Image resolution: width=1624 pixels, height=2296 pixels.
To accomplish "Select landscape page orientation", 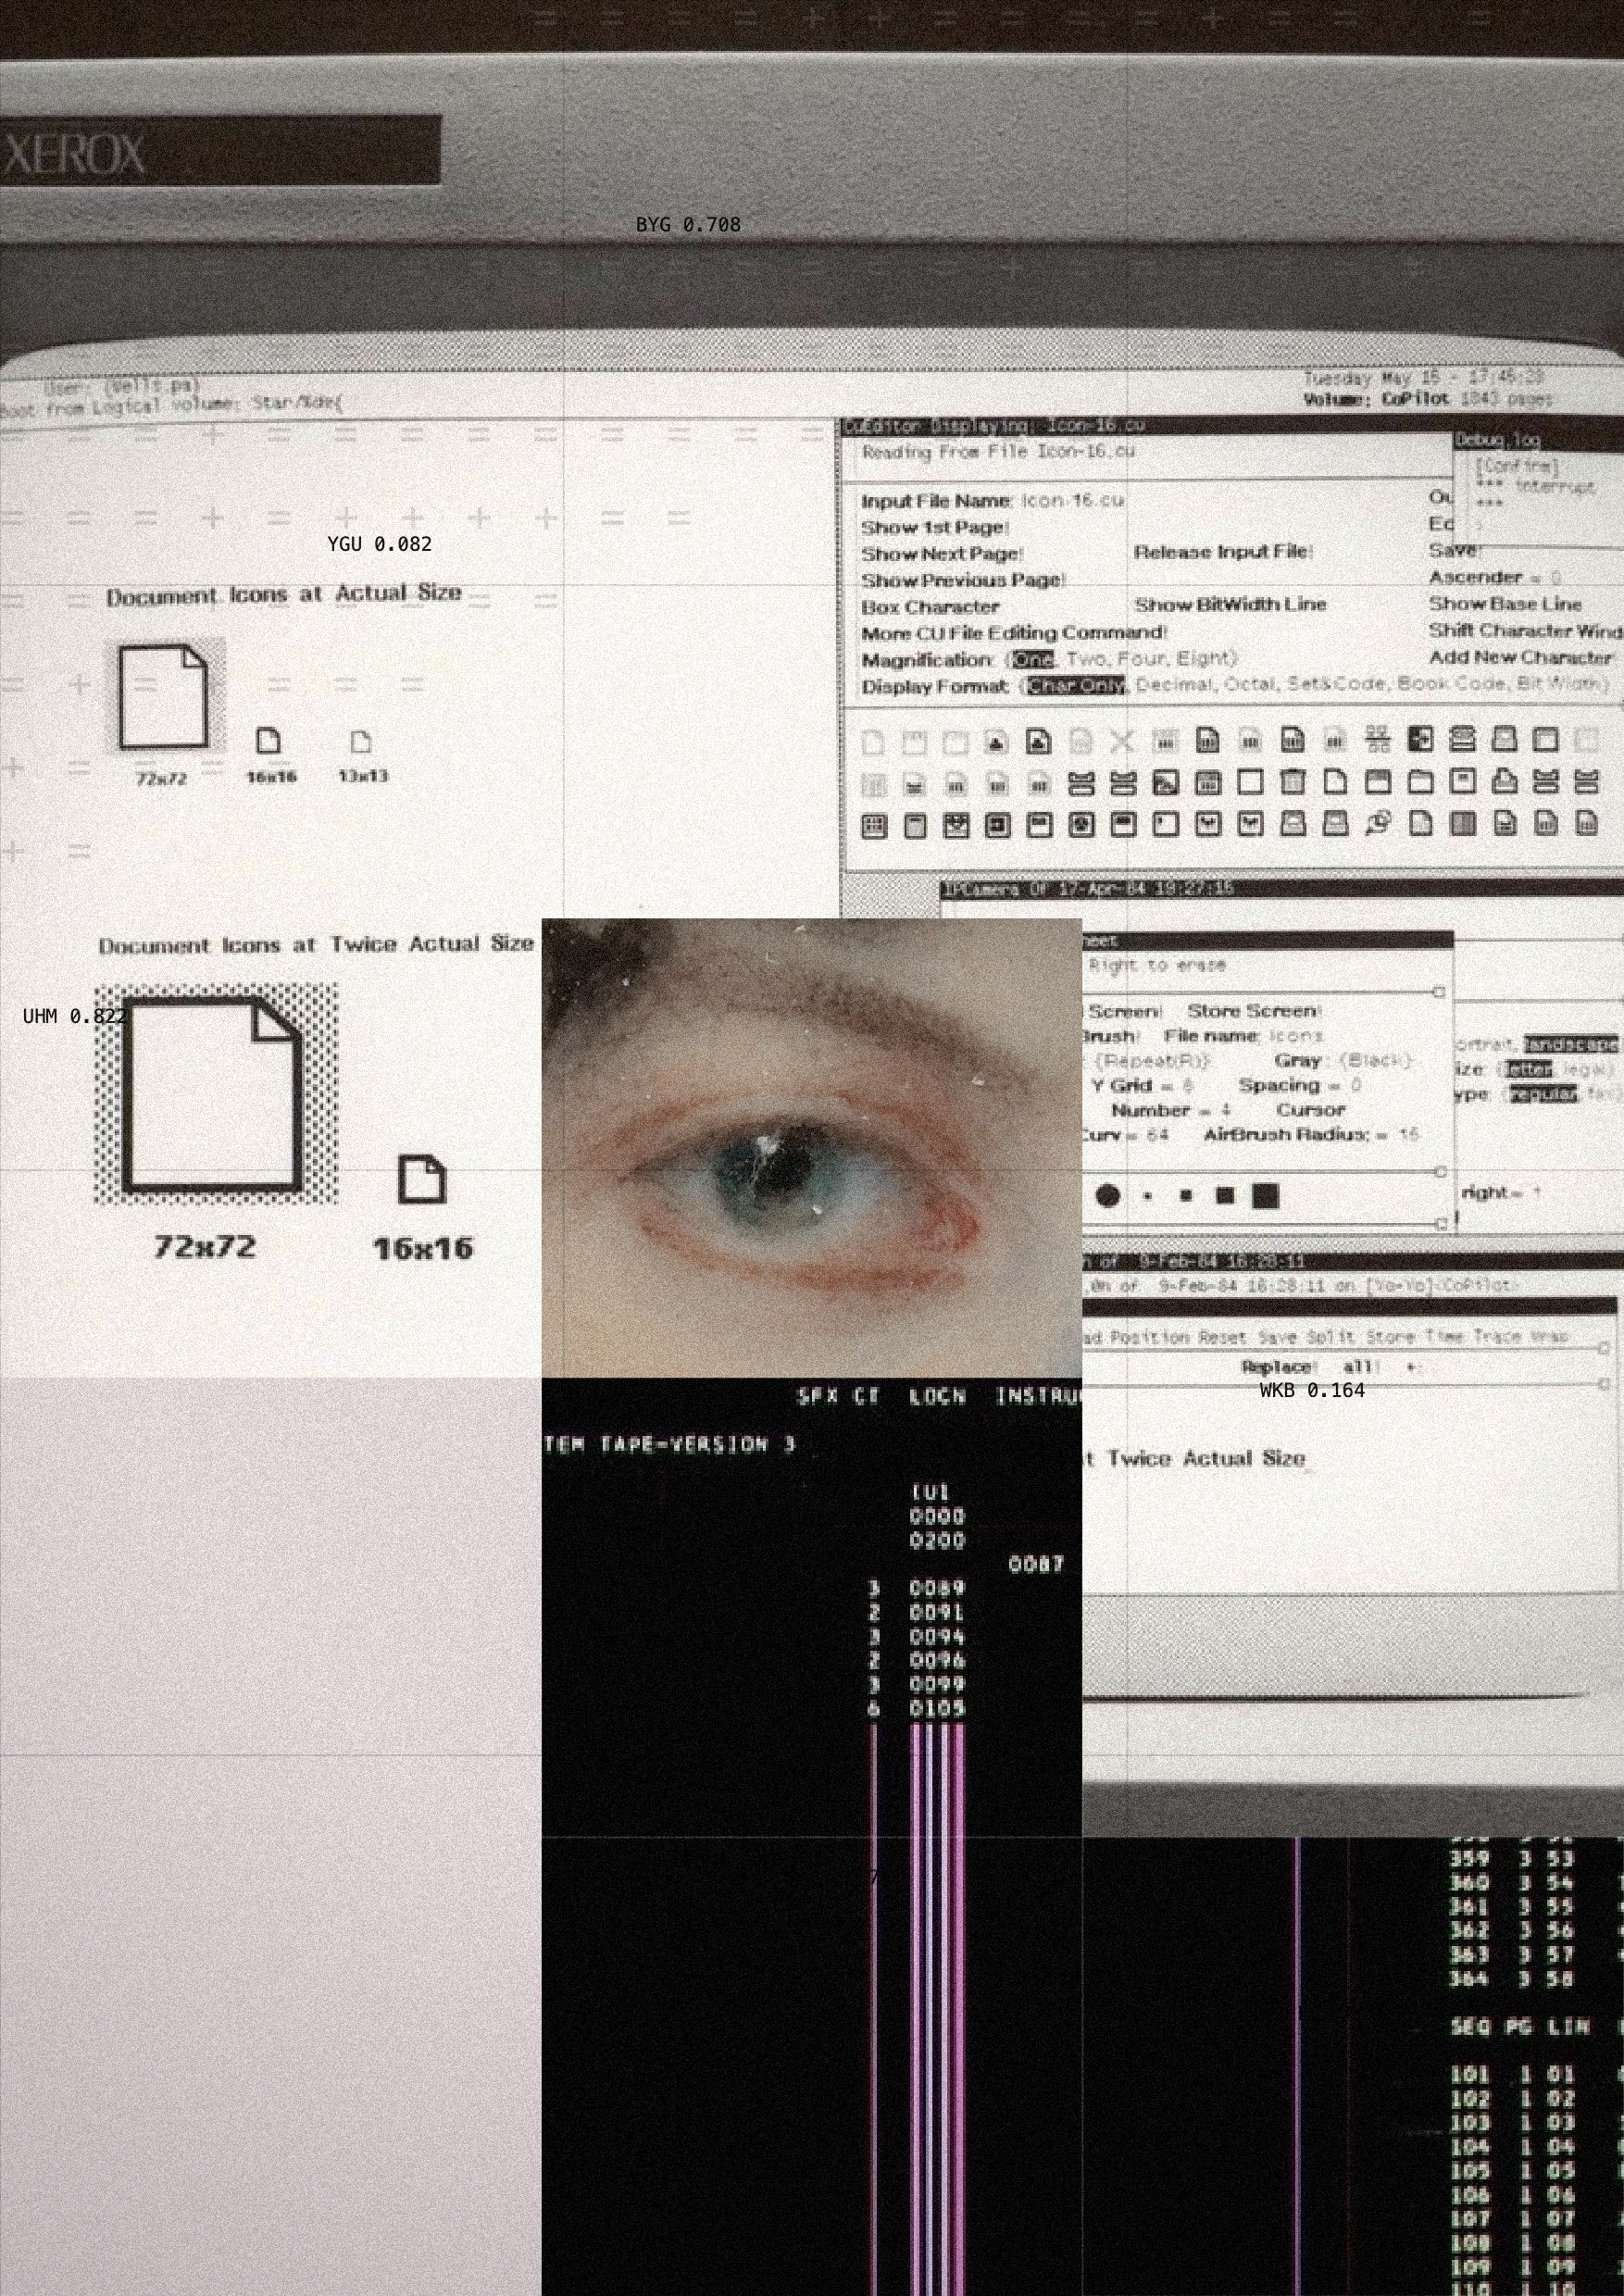I will [x=1569, y=1044].
